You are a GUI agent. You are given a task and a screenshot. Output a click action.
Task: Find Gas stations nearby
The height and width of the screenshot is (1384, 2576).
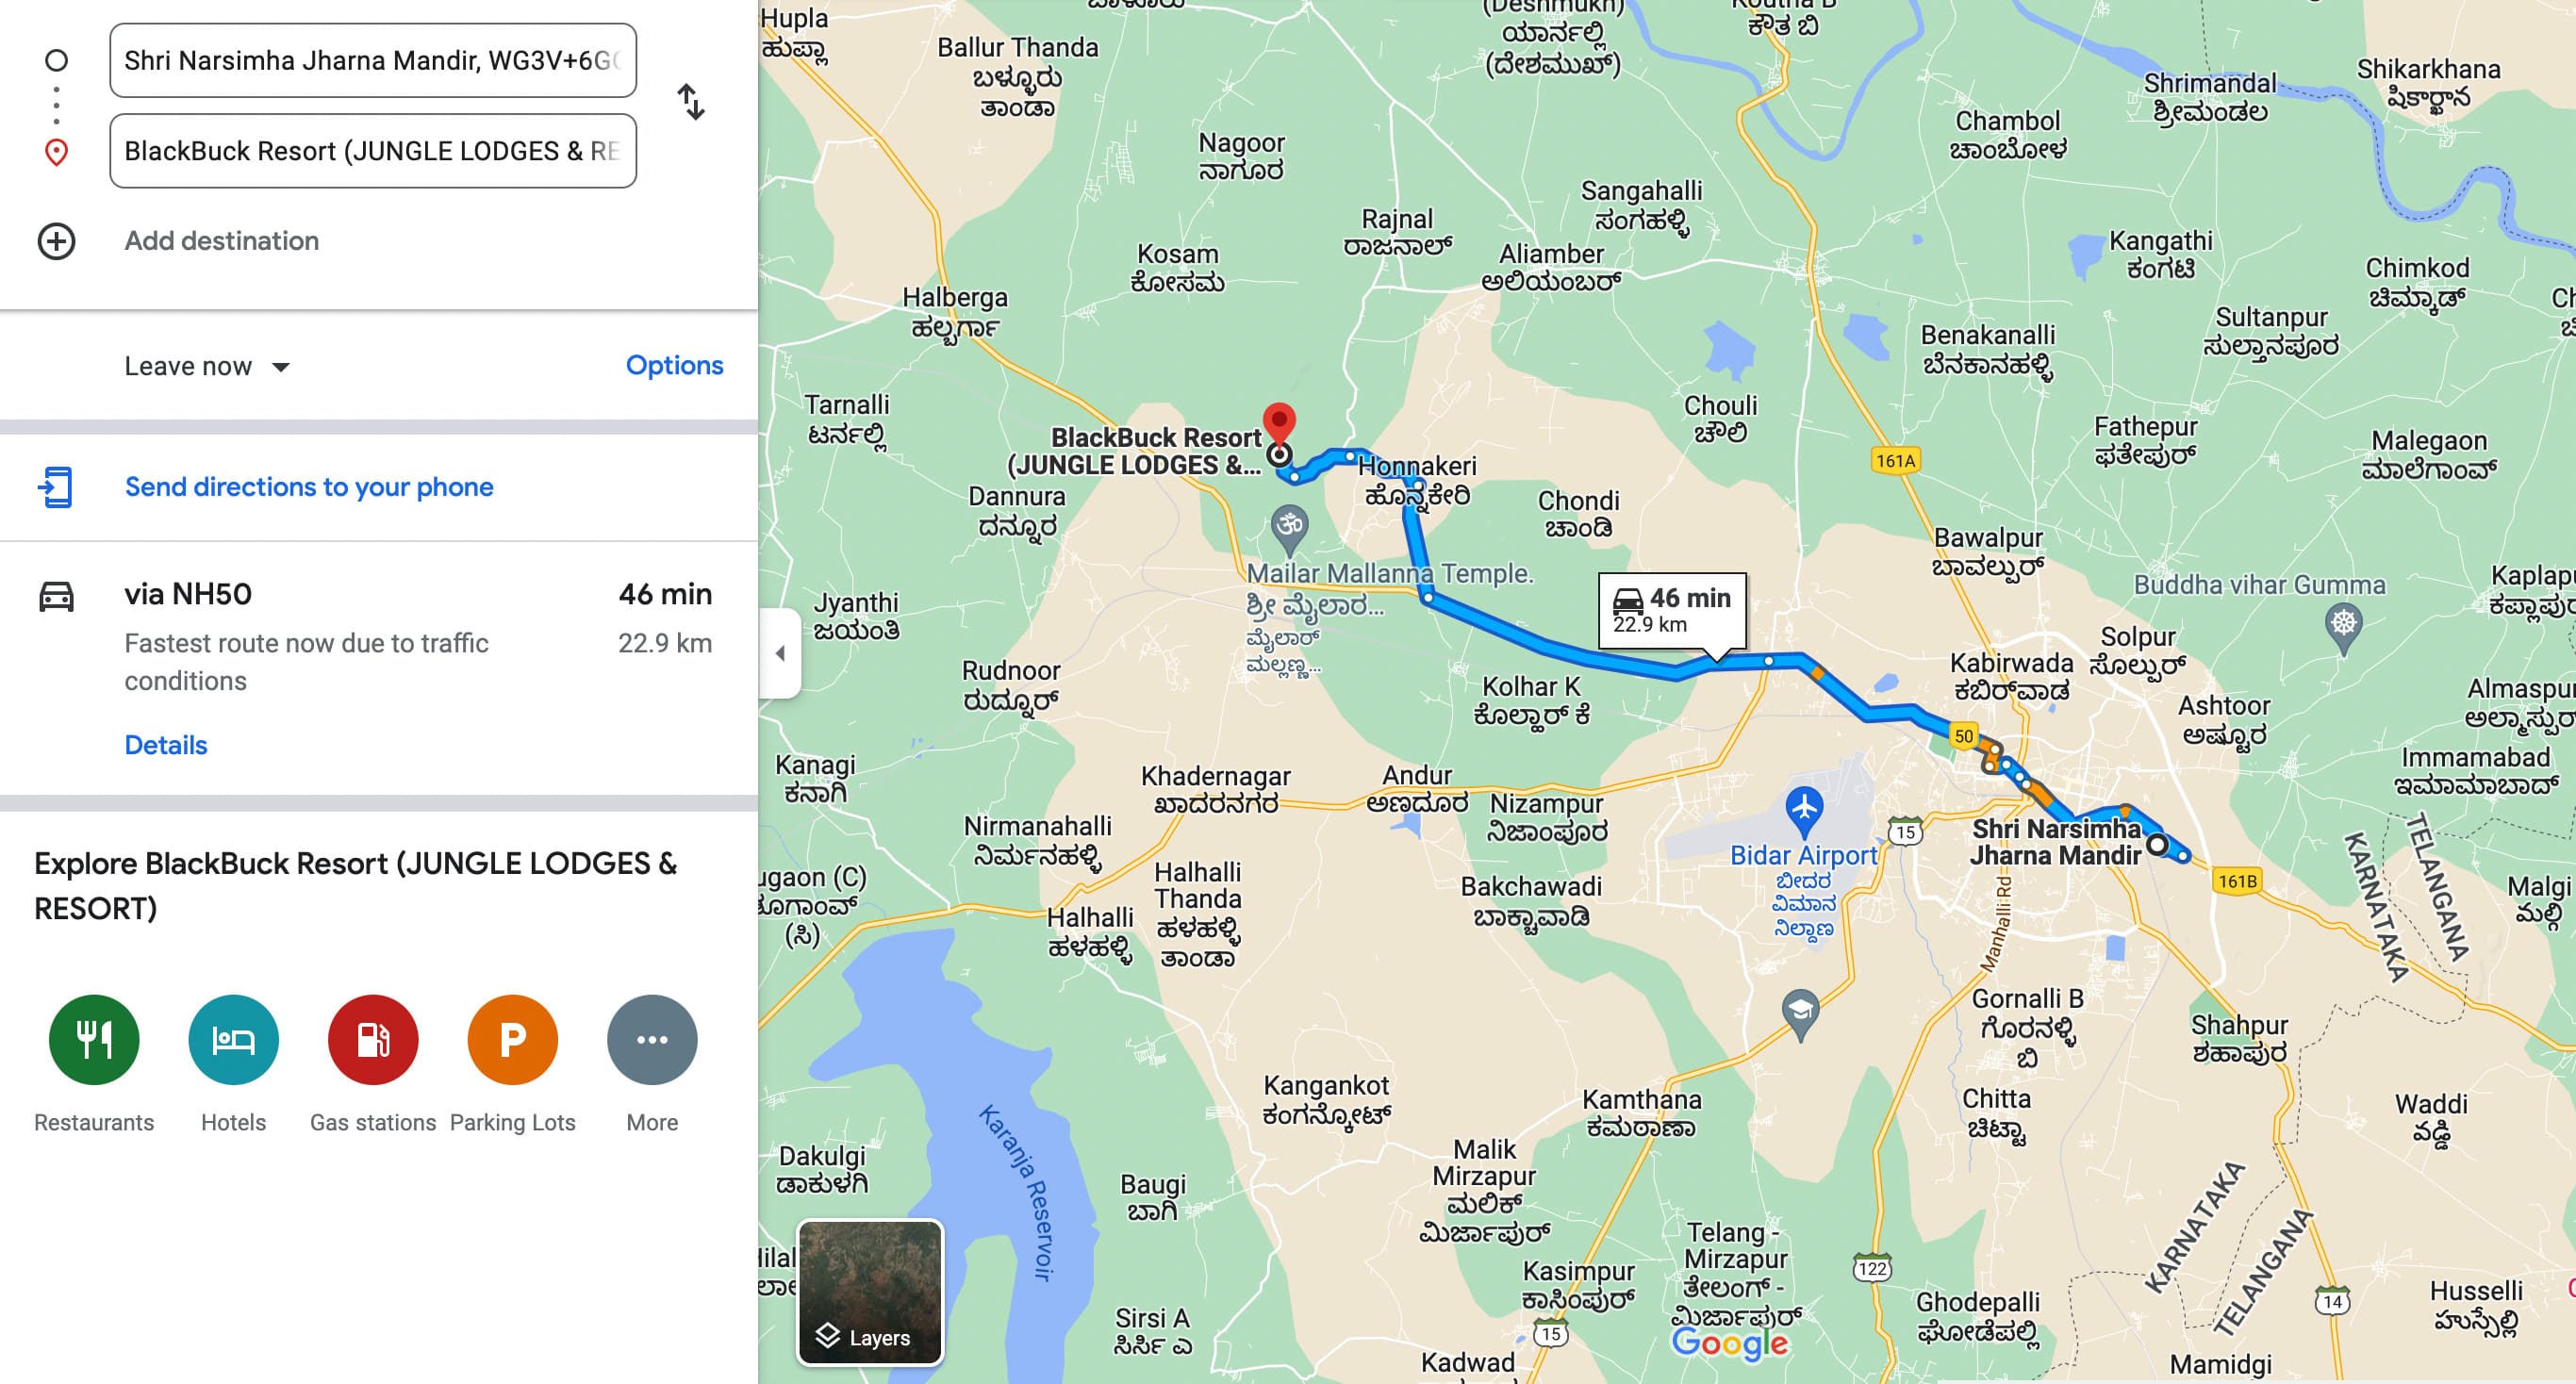pyautogui.click(x=373, y=1040)
